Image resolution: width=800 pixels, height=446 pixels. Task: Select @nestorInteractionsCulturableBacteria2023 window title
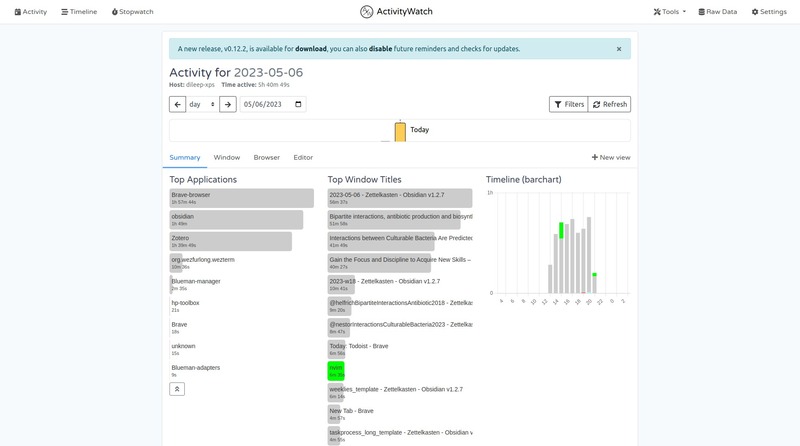(x=400, y=328)
